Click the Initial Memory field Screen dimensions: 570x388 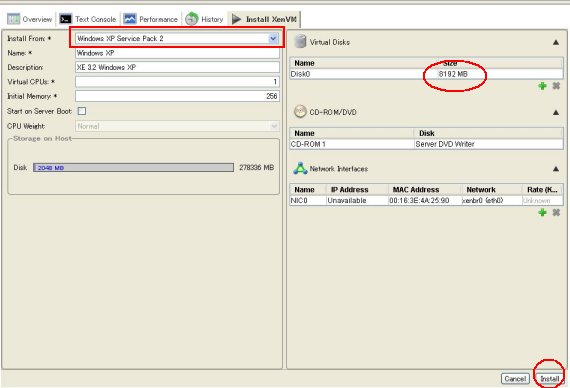coord(177,96)
